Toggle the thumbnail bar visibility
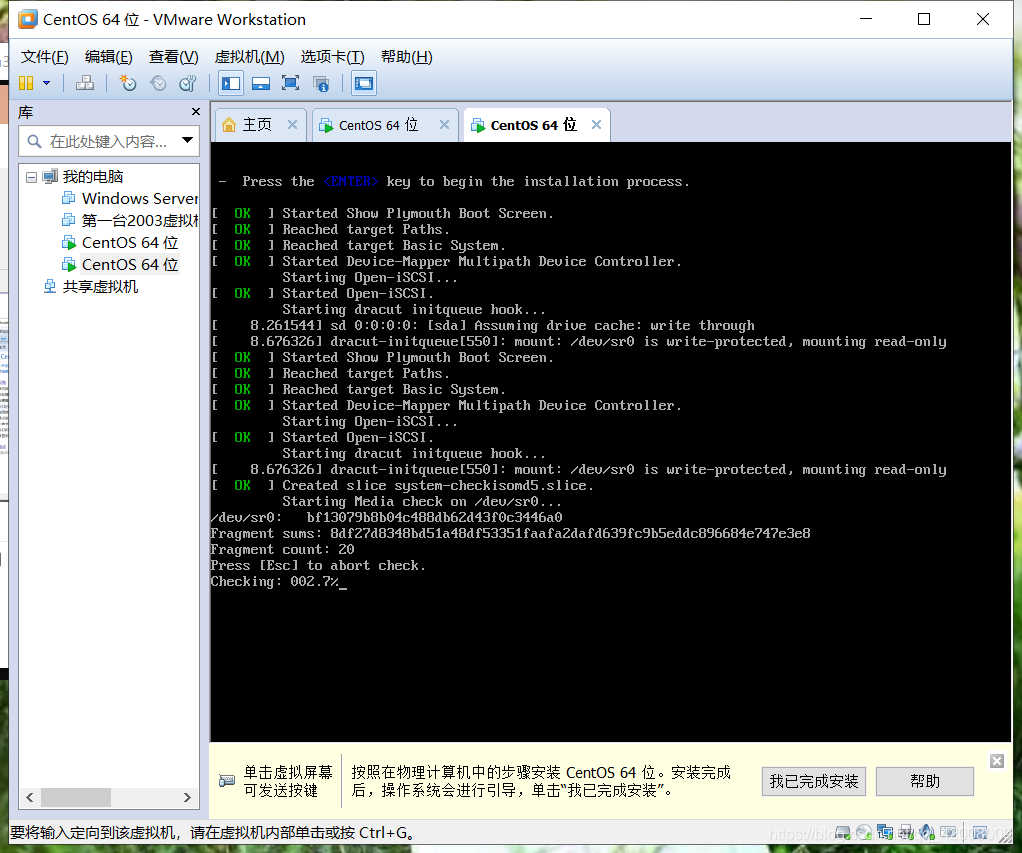 tap(260, 83)
